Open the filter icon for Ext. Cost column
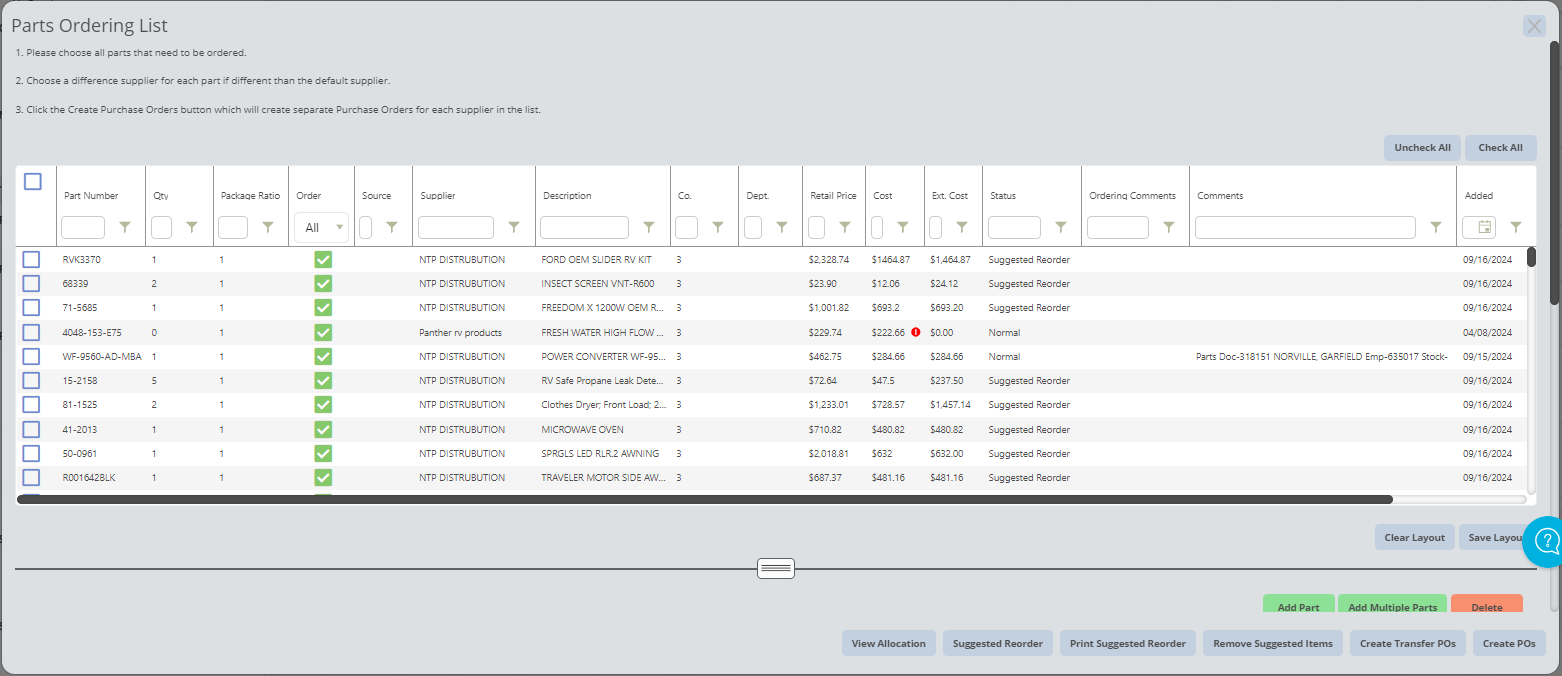1562x676 pixels. [962, 228]
